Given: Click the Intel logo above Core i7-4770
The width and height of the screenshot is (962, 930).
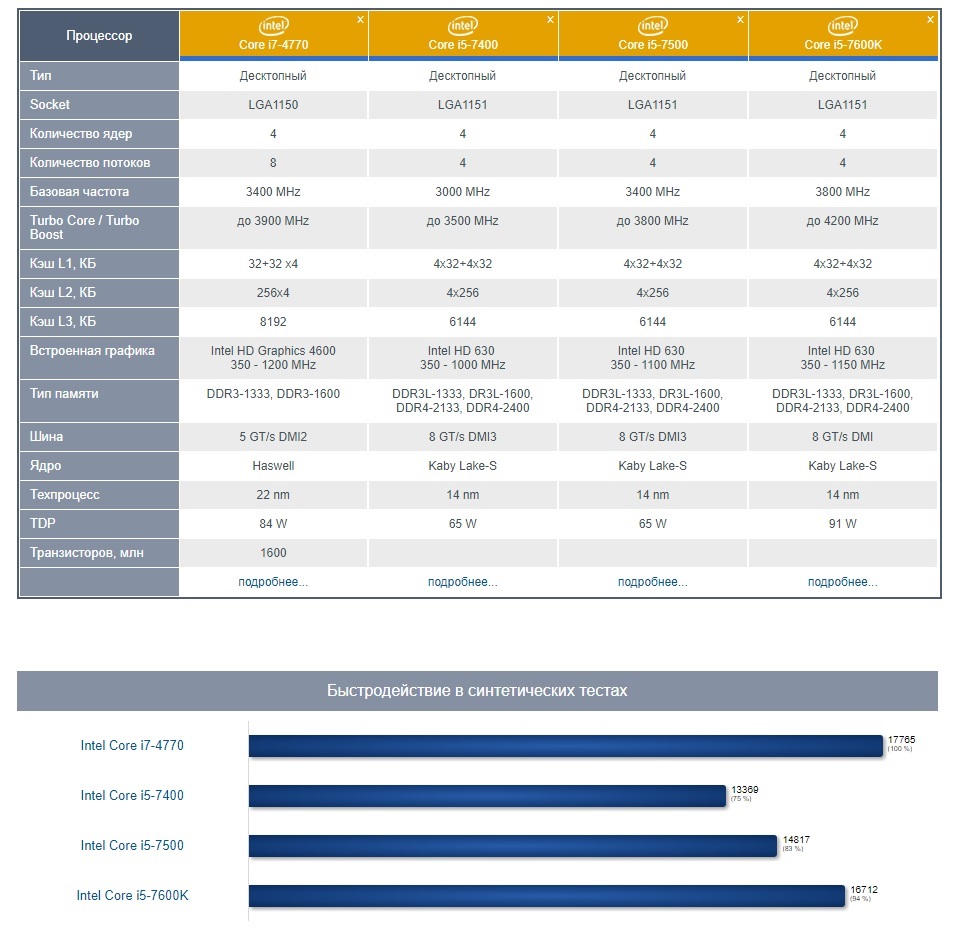Looking at the screenshot, I should (x=273, y=26).
